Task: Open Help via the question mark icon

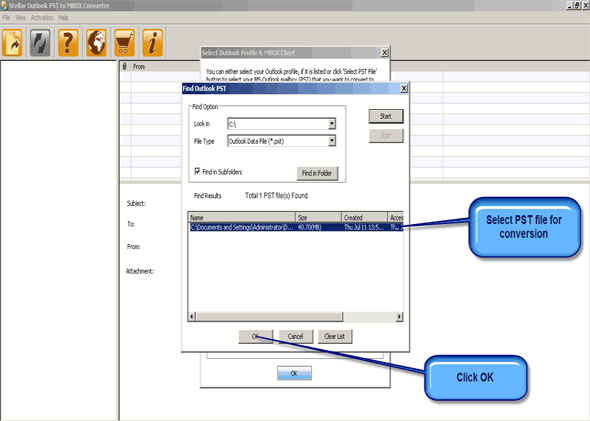Action: [68, 43]
